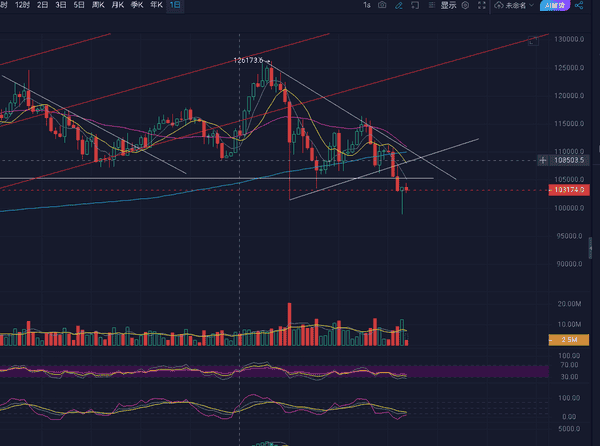The image size is (600, 446).
Task: Select the 1日 timeframe tab
Action: (x=176, y=6)
